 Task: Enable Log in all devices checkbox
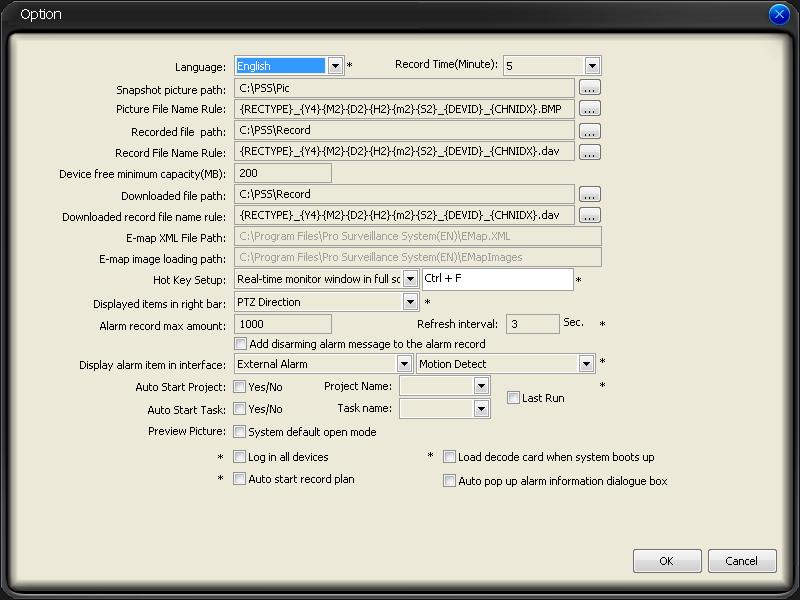tap(240, 457)
